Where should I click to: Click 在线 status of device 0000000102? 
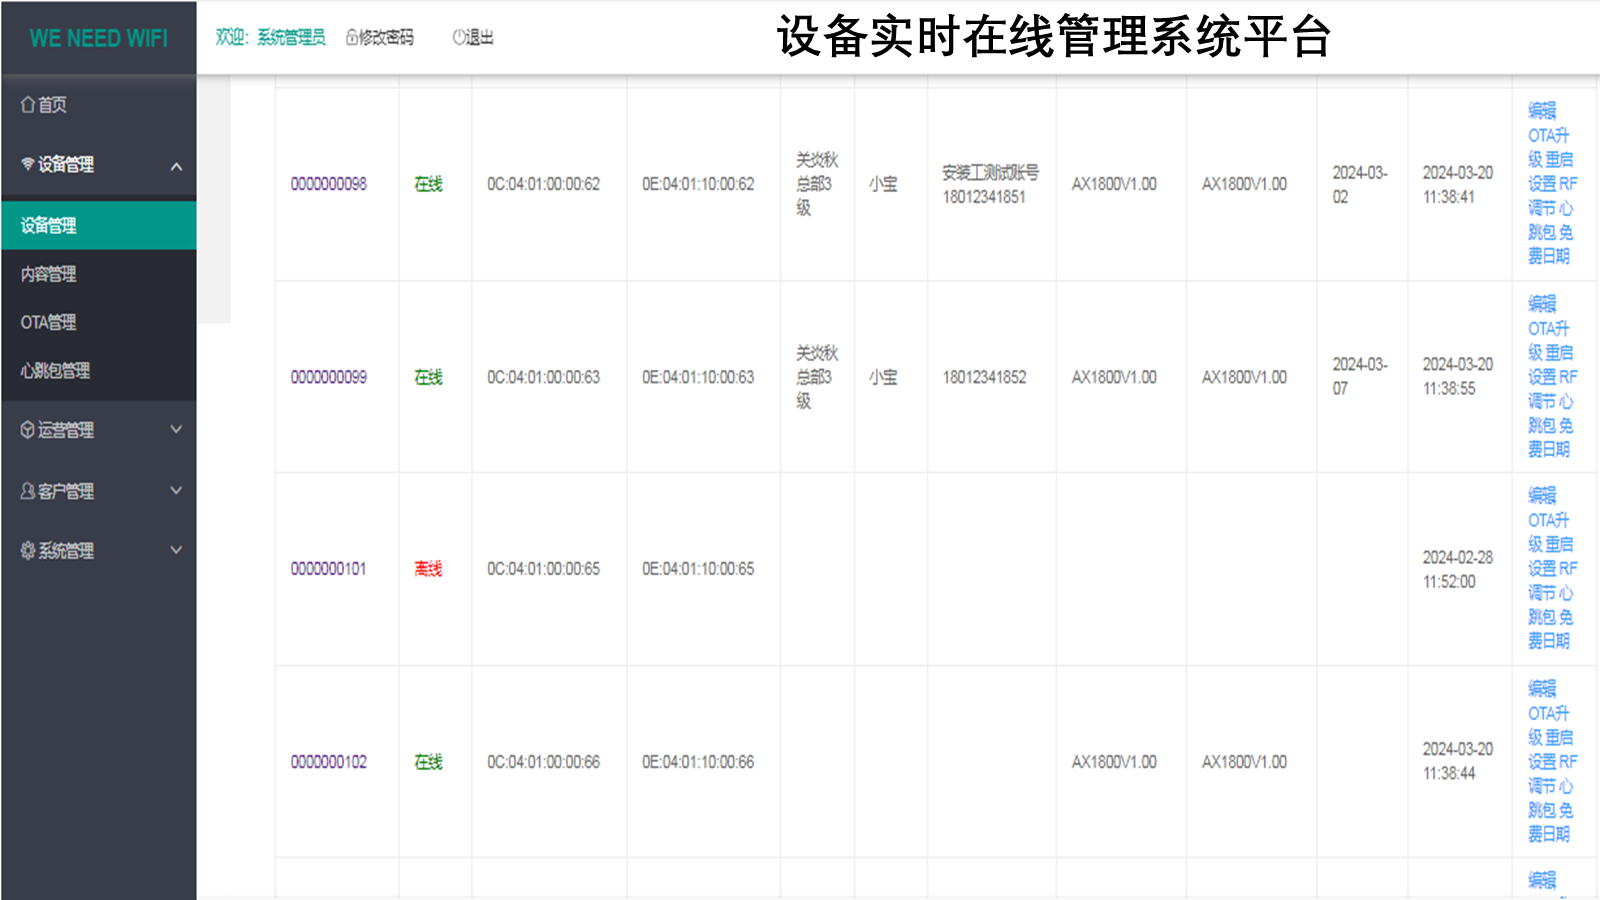(x=429, y=762)
